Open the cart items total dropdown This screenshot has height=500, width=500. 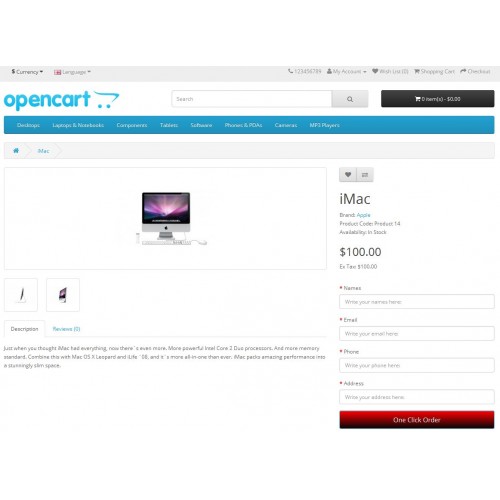pos(438,99)
